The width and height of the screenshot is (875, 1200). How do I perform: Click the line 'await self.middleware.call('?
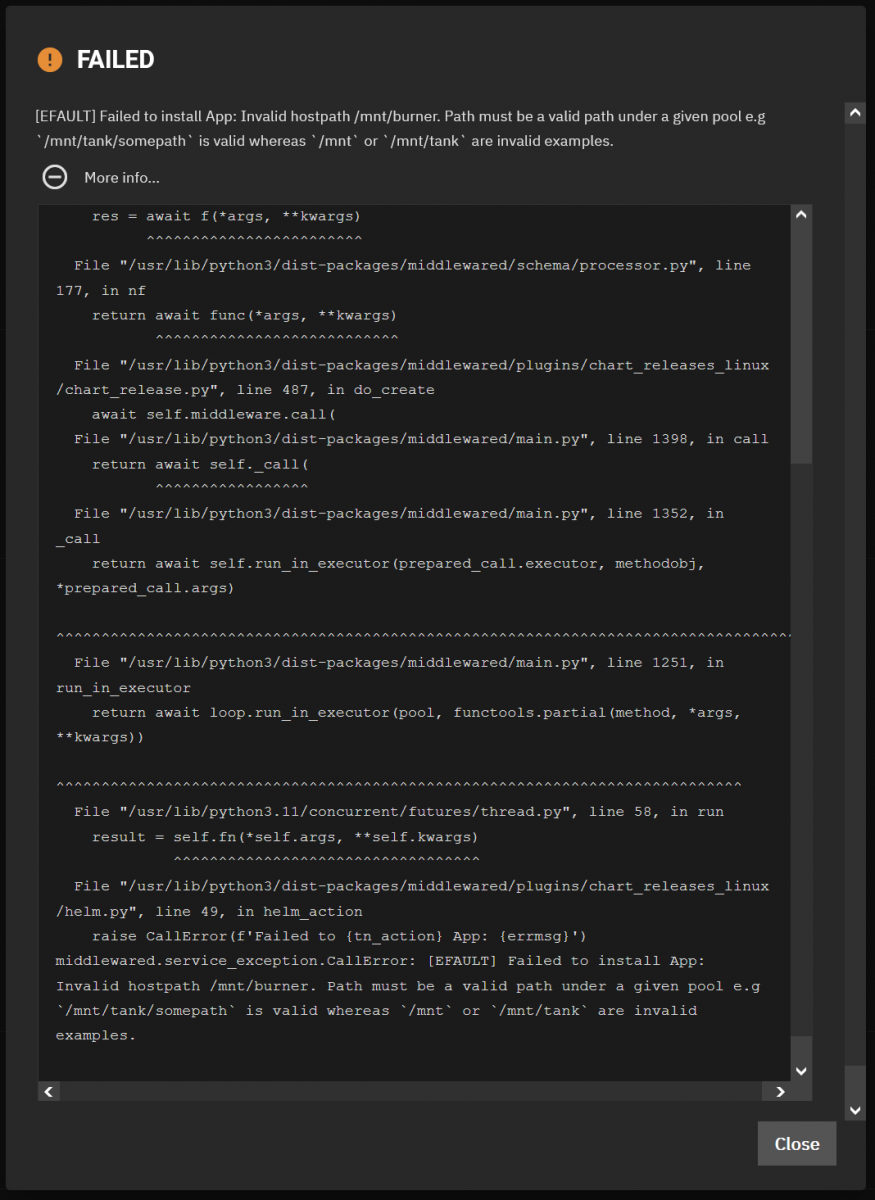214,414
